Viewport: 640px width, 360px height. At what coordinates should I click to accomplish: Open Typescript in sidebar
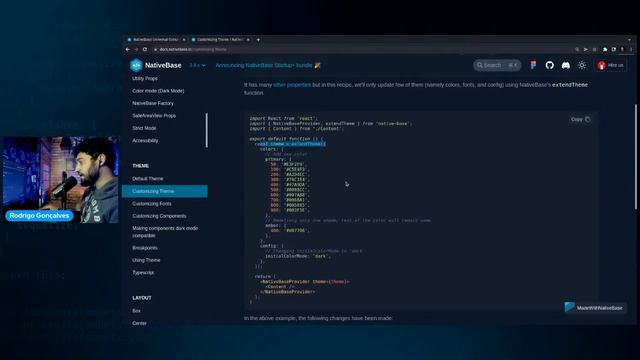coord(143,272)
